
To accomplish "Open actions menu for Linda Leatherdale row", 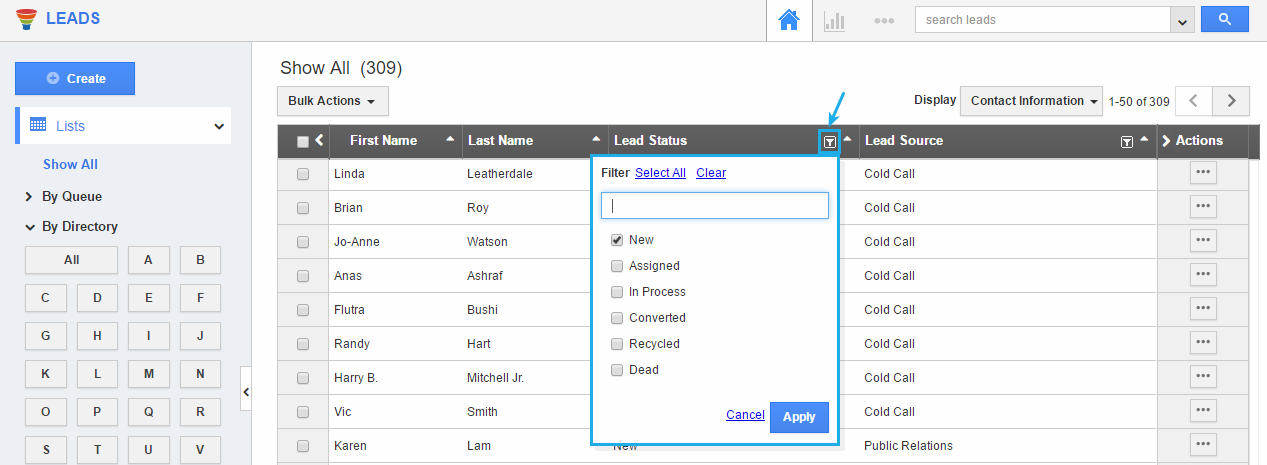I will 1202,173.
